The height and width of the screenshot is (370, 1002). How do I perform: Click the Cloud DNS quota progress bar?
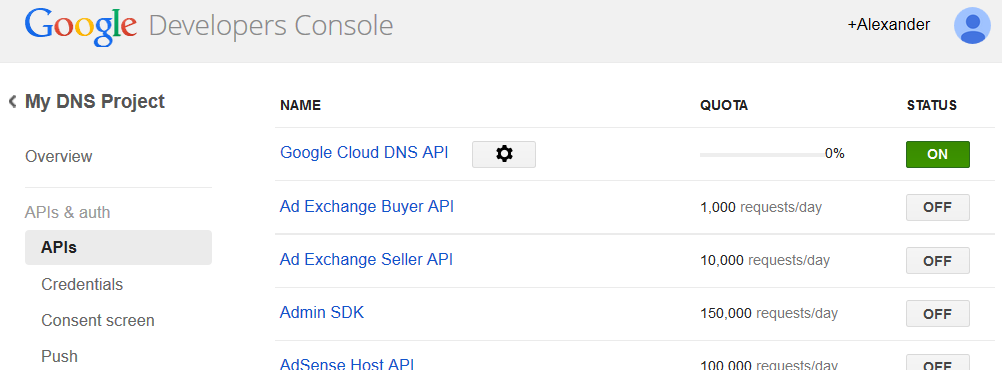(762, 155)
